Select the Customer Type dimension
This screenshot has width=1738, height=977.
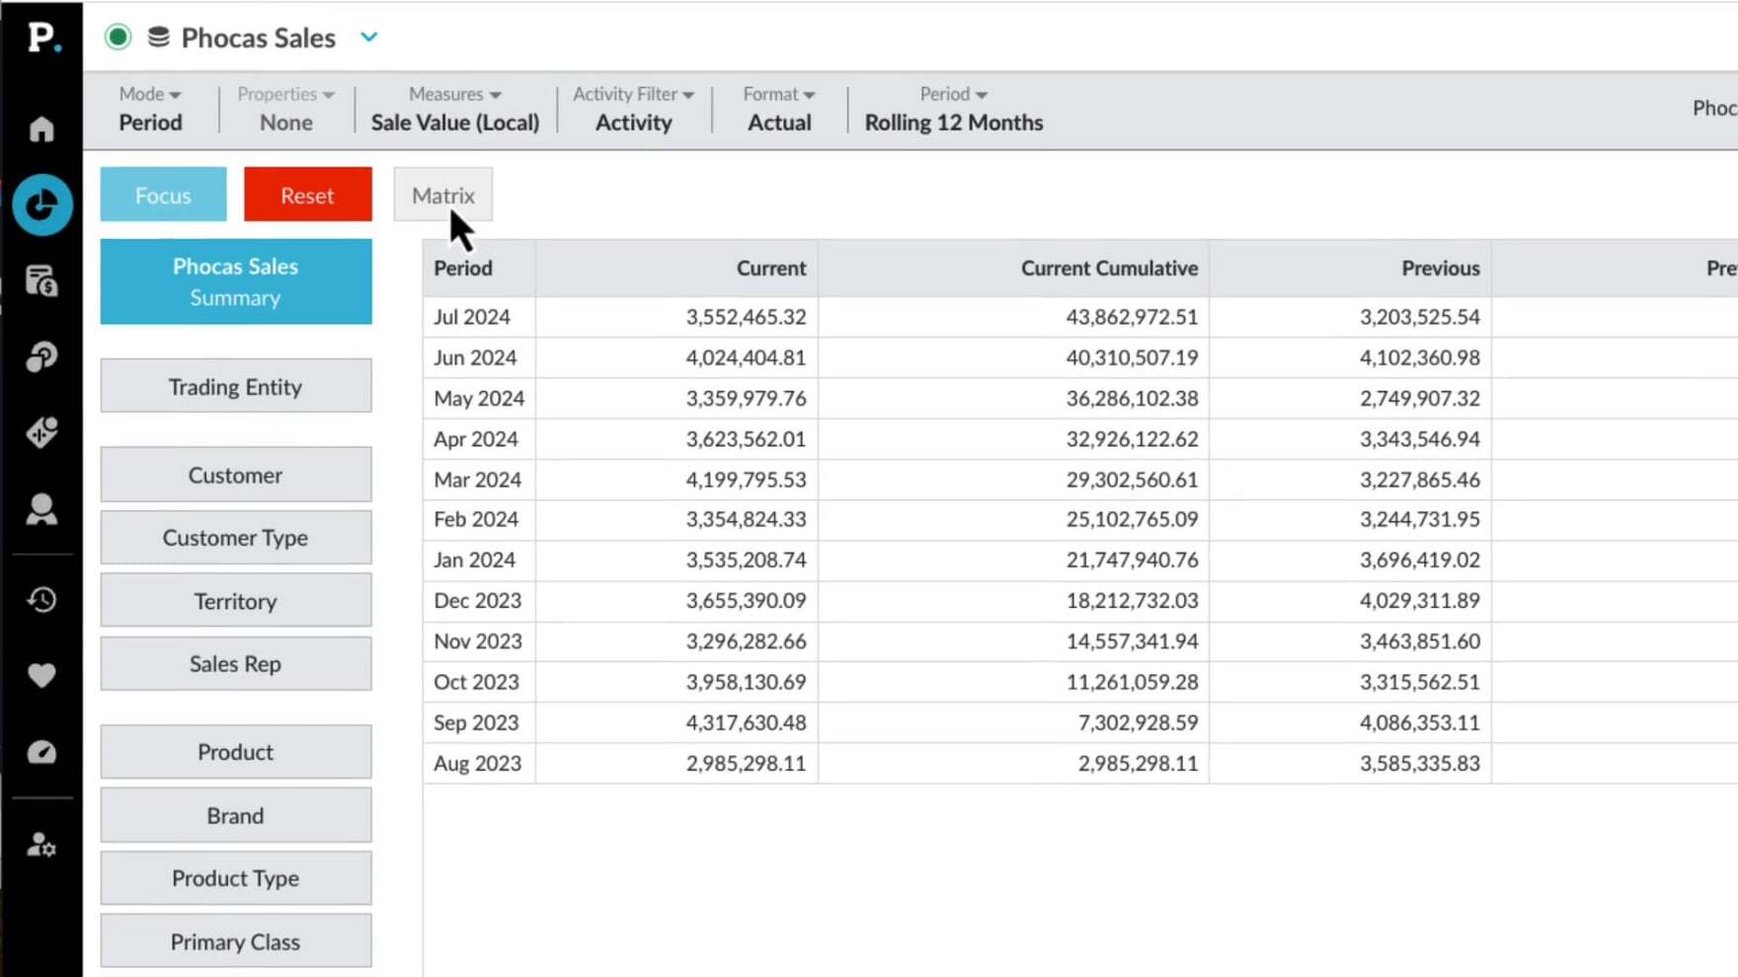pyautogui.click(x=236, y=538)
